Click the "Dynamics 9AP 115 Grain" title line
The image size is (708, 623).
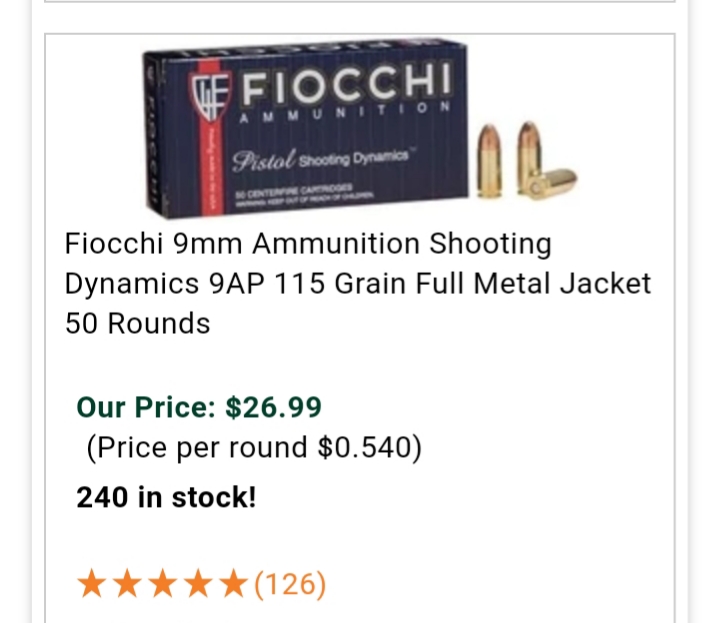235,284
